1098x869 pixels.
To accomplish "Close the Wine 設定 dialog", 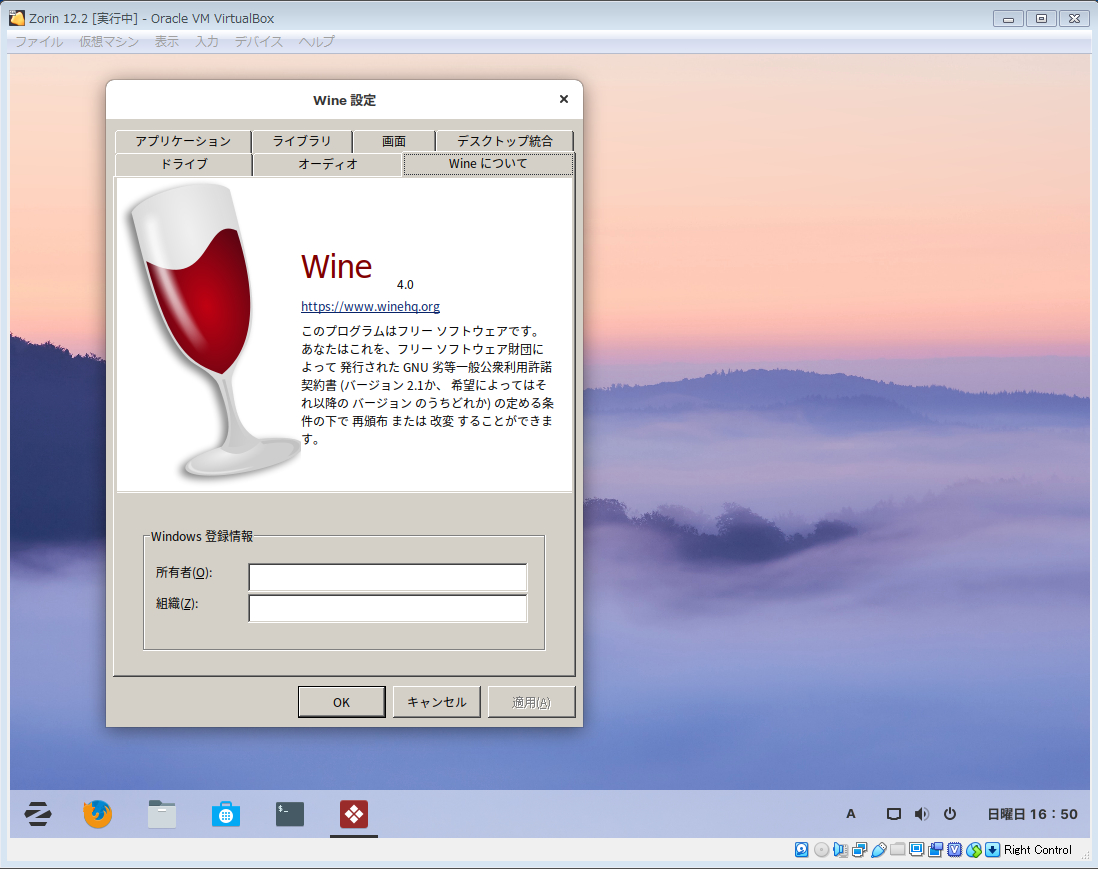I will pyautogui.click(x=564, y=99).
